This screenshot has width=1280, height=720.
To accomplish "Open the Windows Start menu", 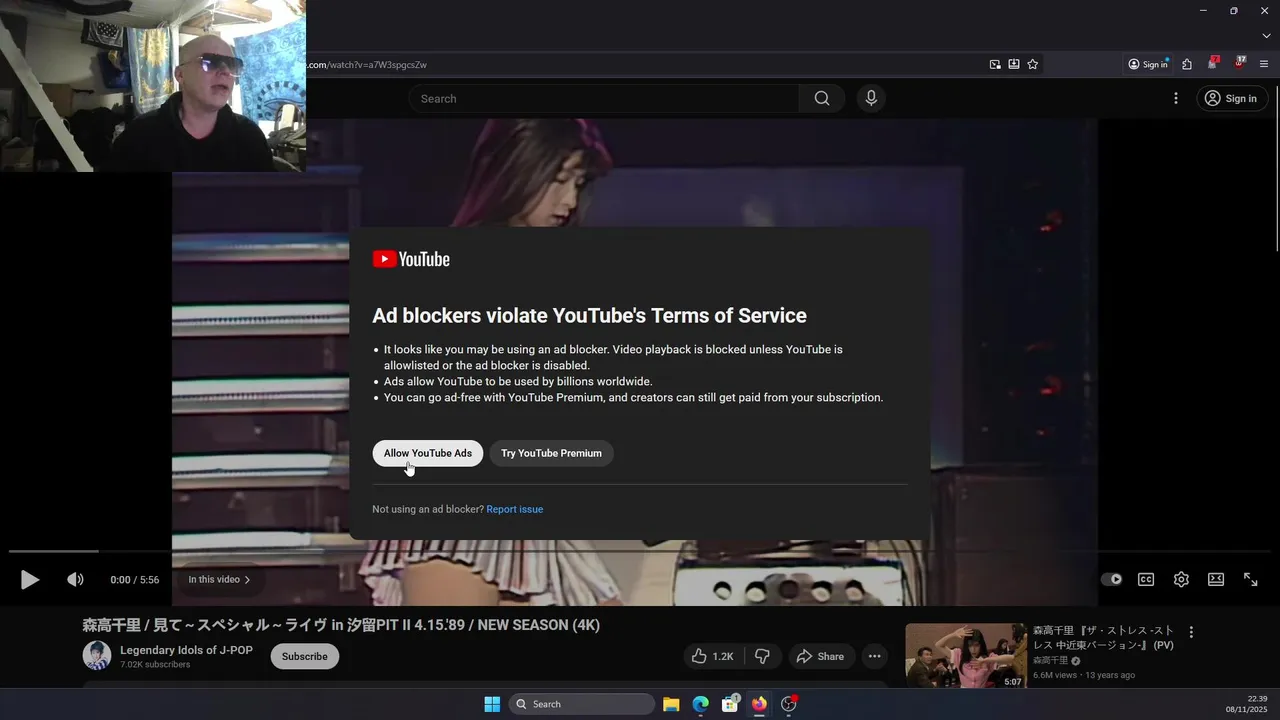I will (492, 704).
